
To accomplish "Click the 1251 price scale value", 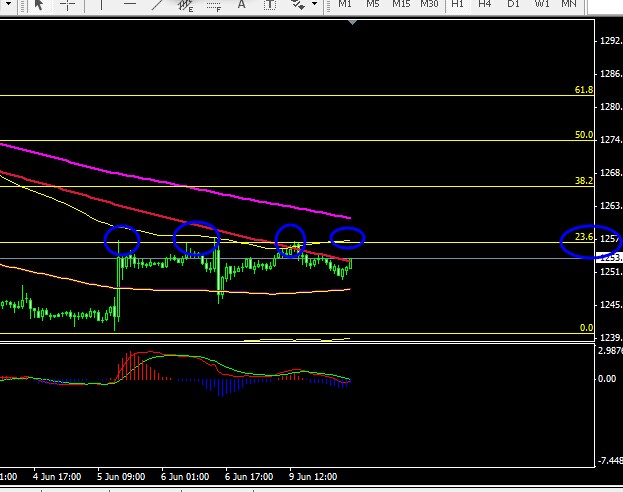I will (x=611, y=272).
